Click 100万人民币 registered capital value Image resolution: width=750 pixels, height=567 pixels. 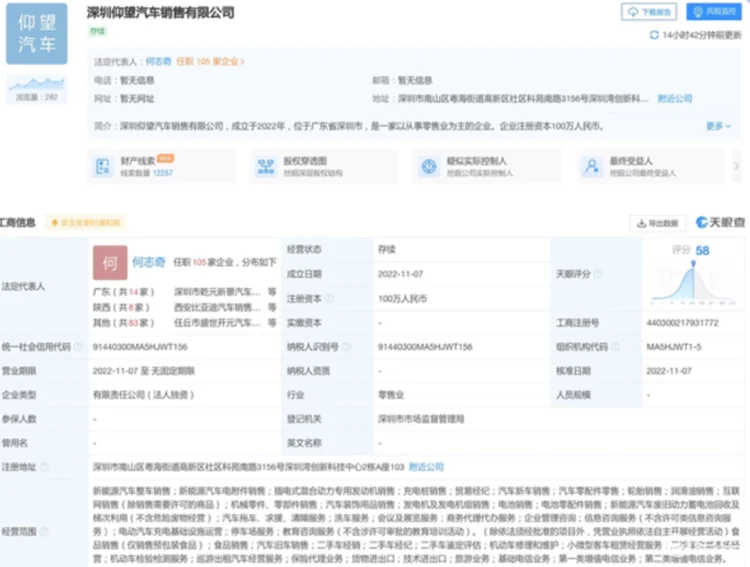(402, 299)
